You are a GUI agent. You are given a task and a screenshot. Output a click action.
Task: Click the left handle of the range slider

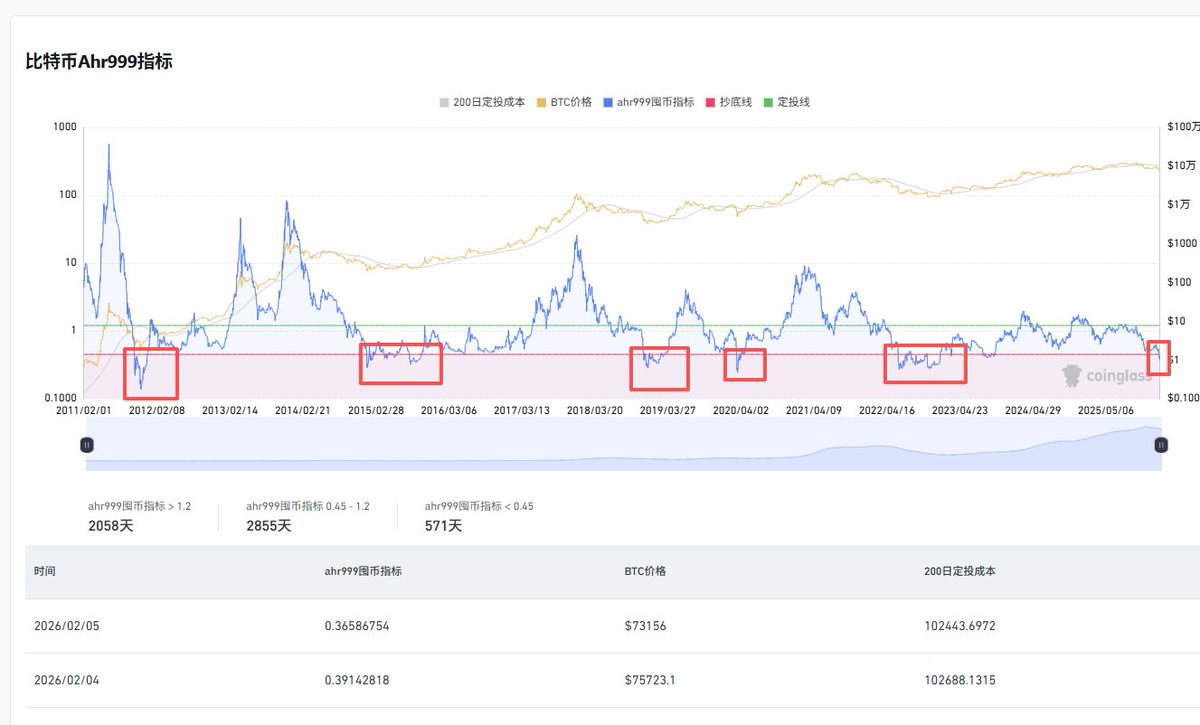(x=87, y=445)
